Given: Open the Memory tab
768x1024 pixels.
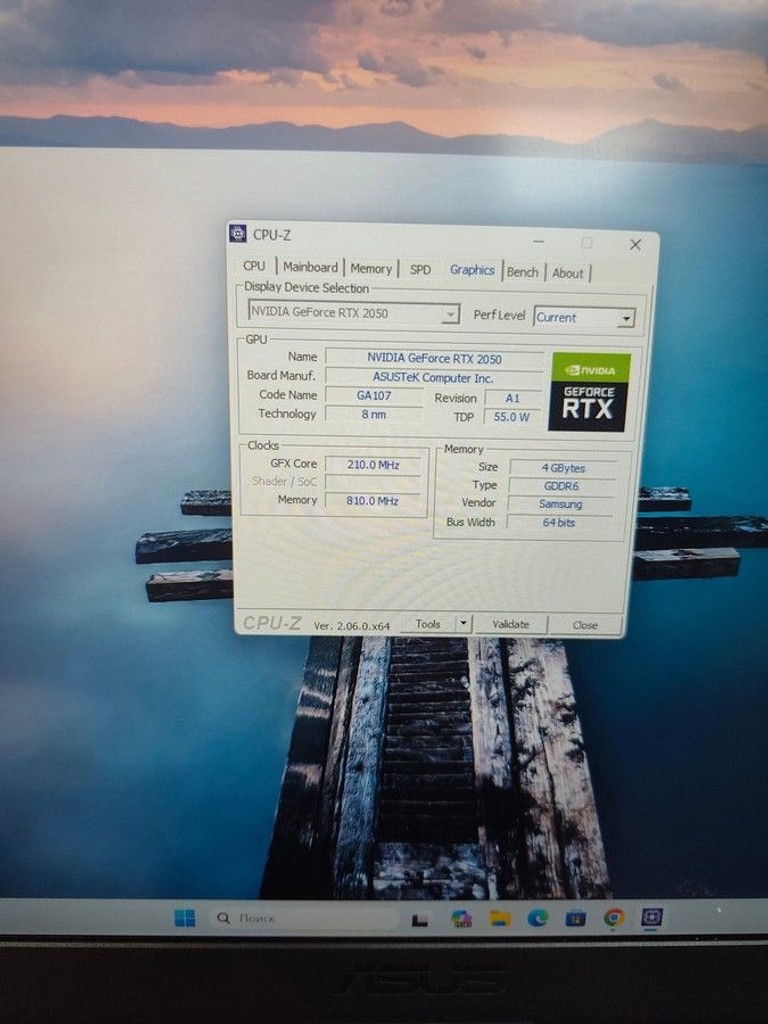Looking at the screenshot, I should (x=371, y=268).
